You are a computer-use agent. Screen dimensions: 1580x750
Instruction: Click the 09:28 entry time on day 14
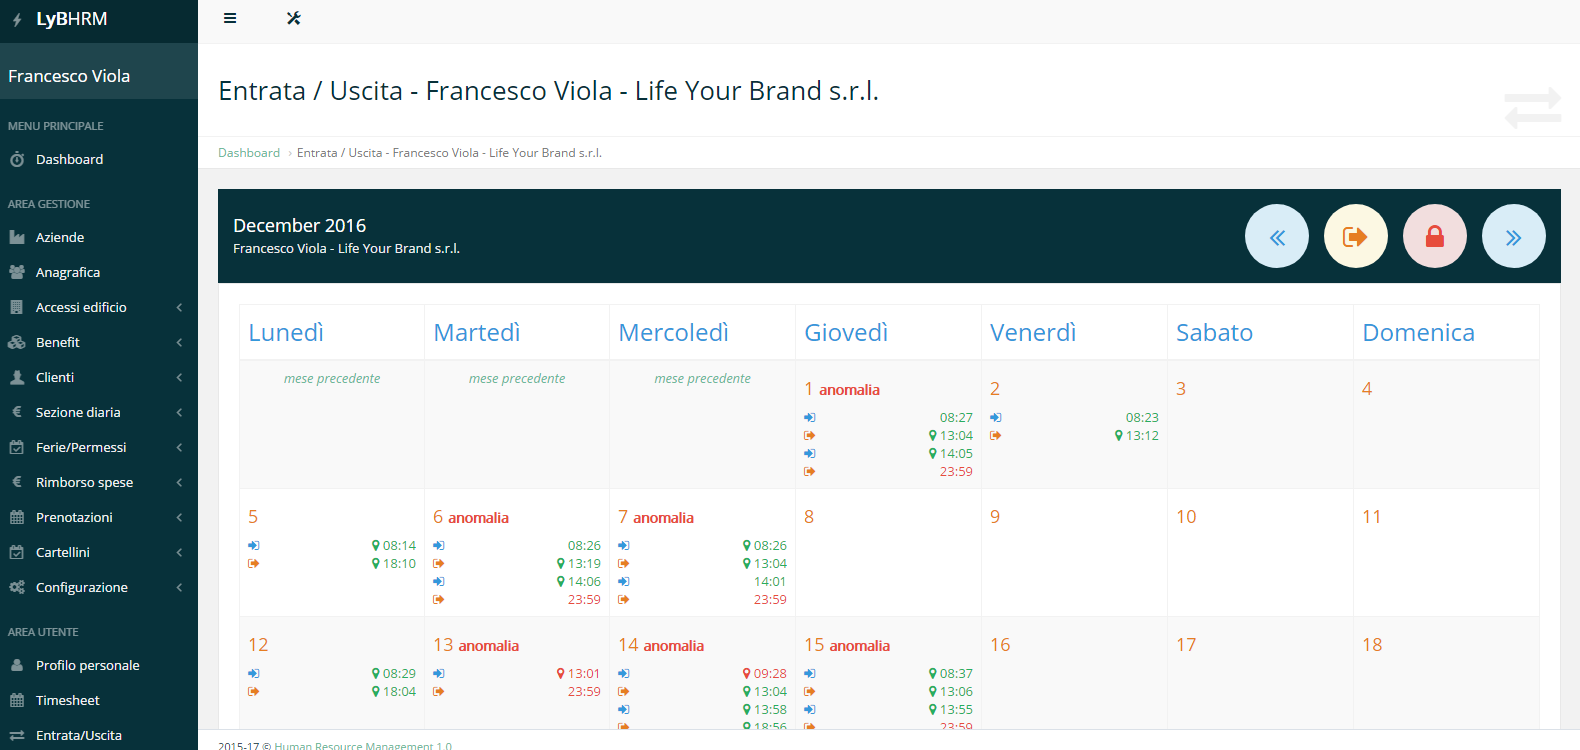(x=770, y=673)
